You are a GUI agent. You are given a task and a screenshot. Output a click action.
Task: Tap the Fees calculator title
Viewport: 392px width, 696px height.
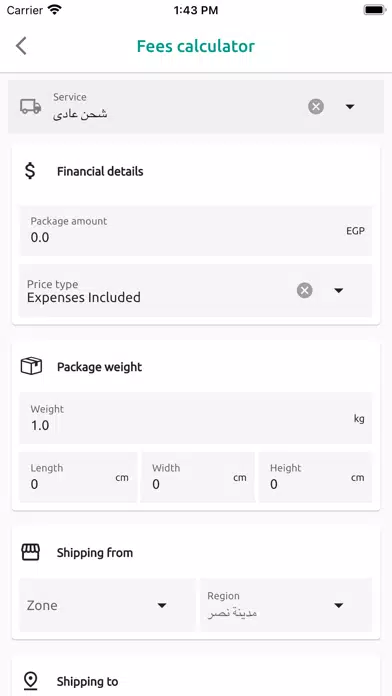[196, 46]
